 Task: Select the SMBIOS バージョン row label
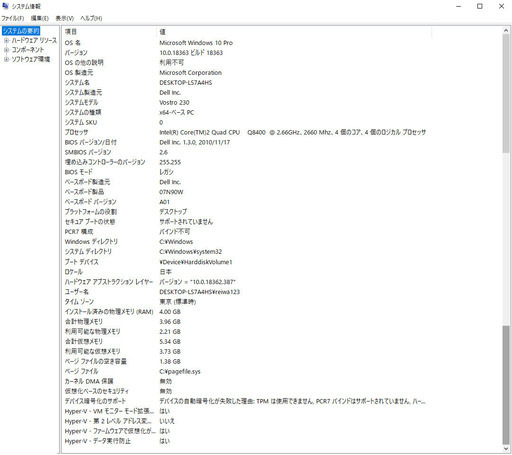pyautogui.click(x=88, y=152)
